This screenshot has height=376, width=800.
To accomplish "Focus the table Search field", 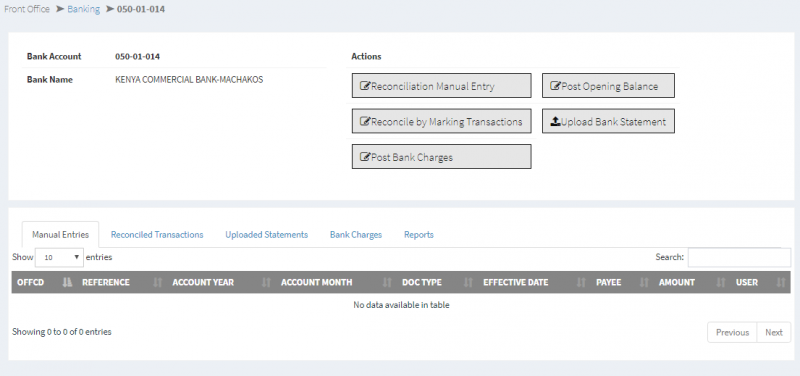I will (x=739, y=257).
